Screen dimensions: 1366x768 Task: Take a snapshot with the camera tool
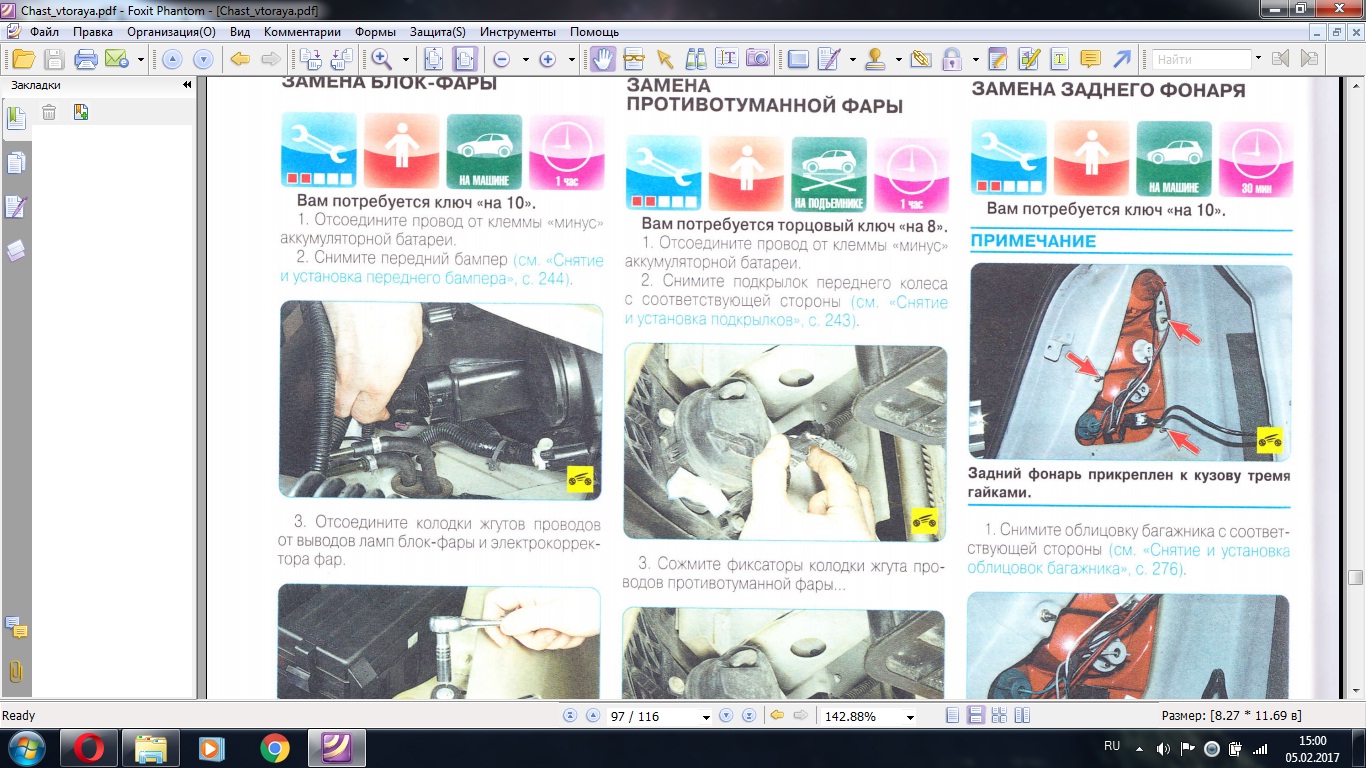758,59
